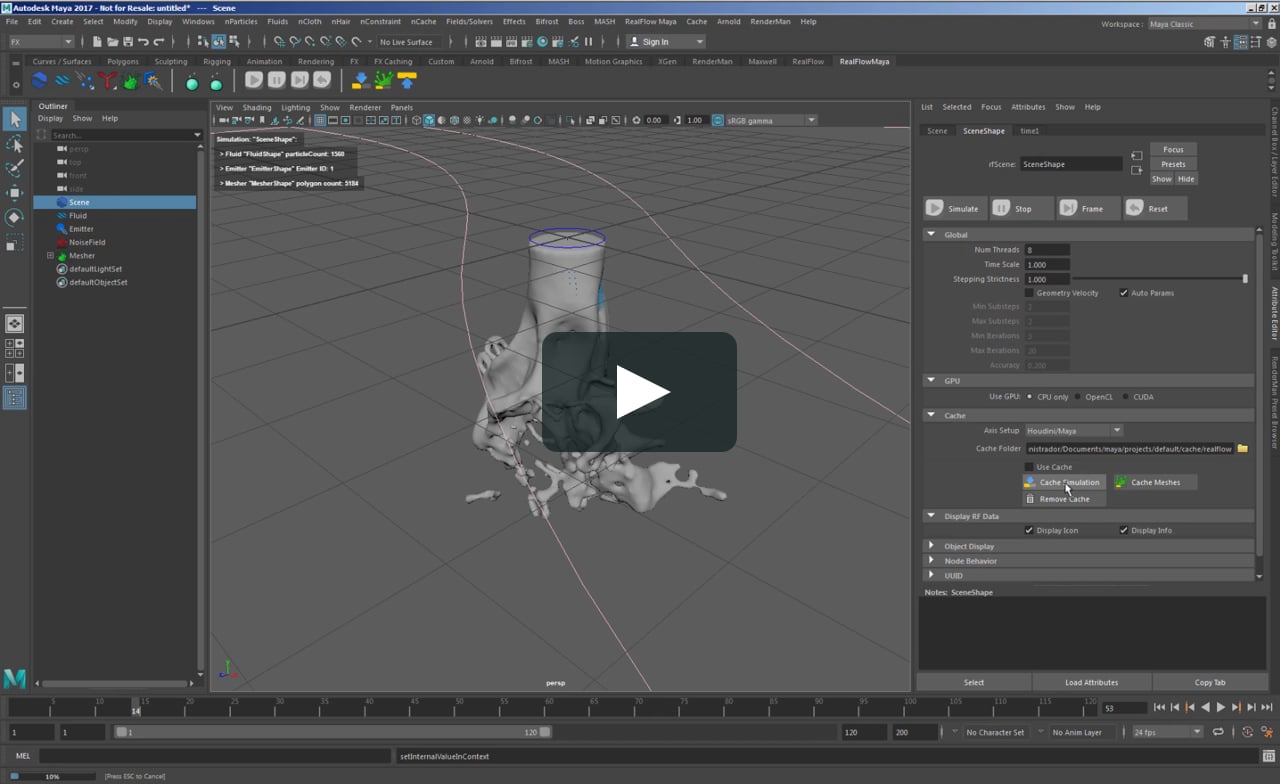Select the arrow Select tool in the toolbox

click(x=14, y=119)
